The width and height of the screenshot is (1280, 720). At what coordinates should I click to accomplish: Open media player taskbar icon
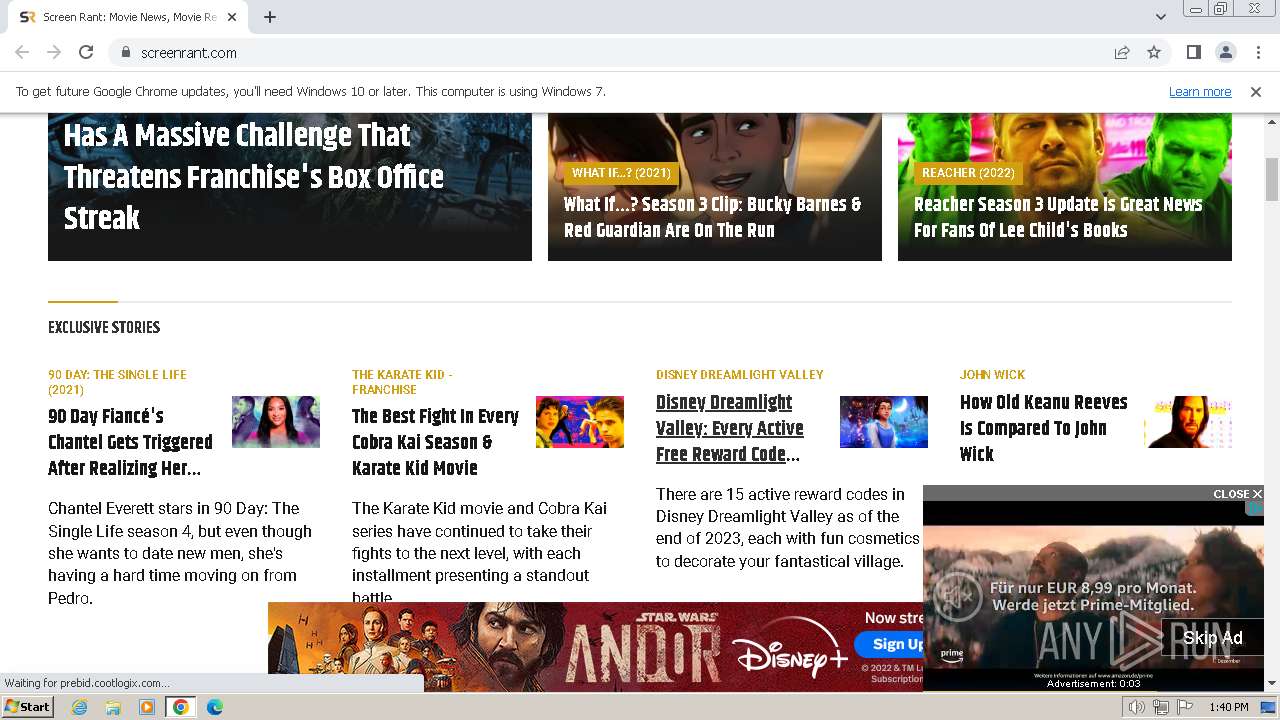click(x=147, y=707)
